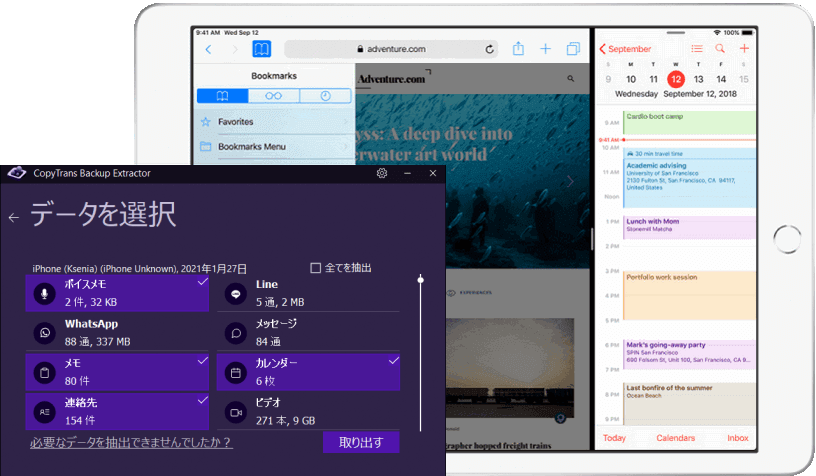Open Cardio boot camp event

pyautogui.click(x=689, y=122)
